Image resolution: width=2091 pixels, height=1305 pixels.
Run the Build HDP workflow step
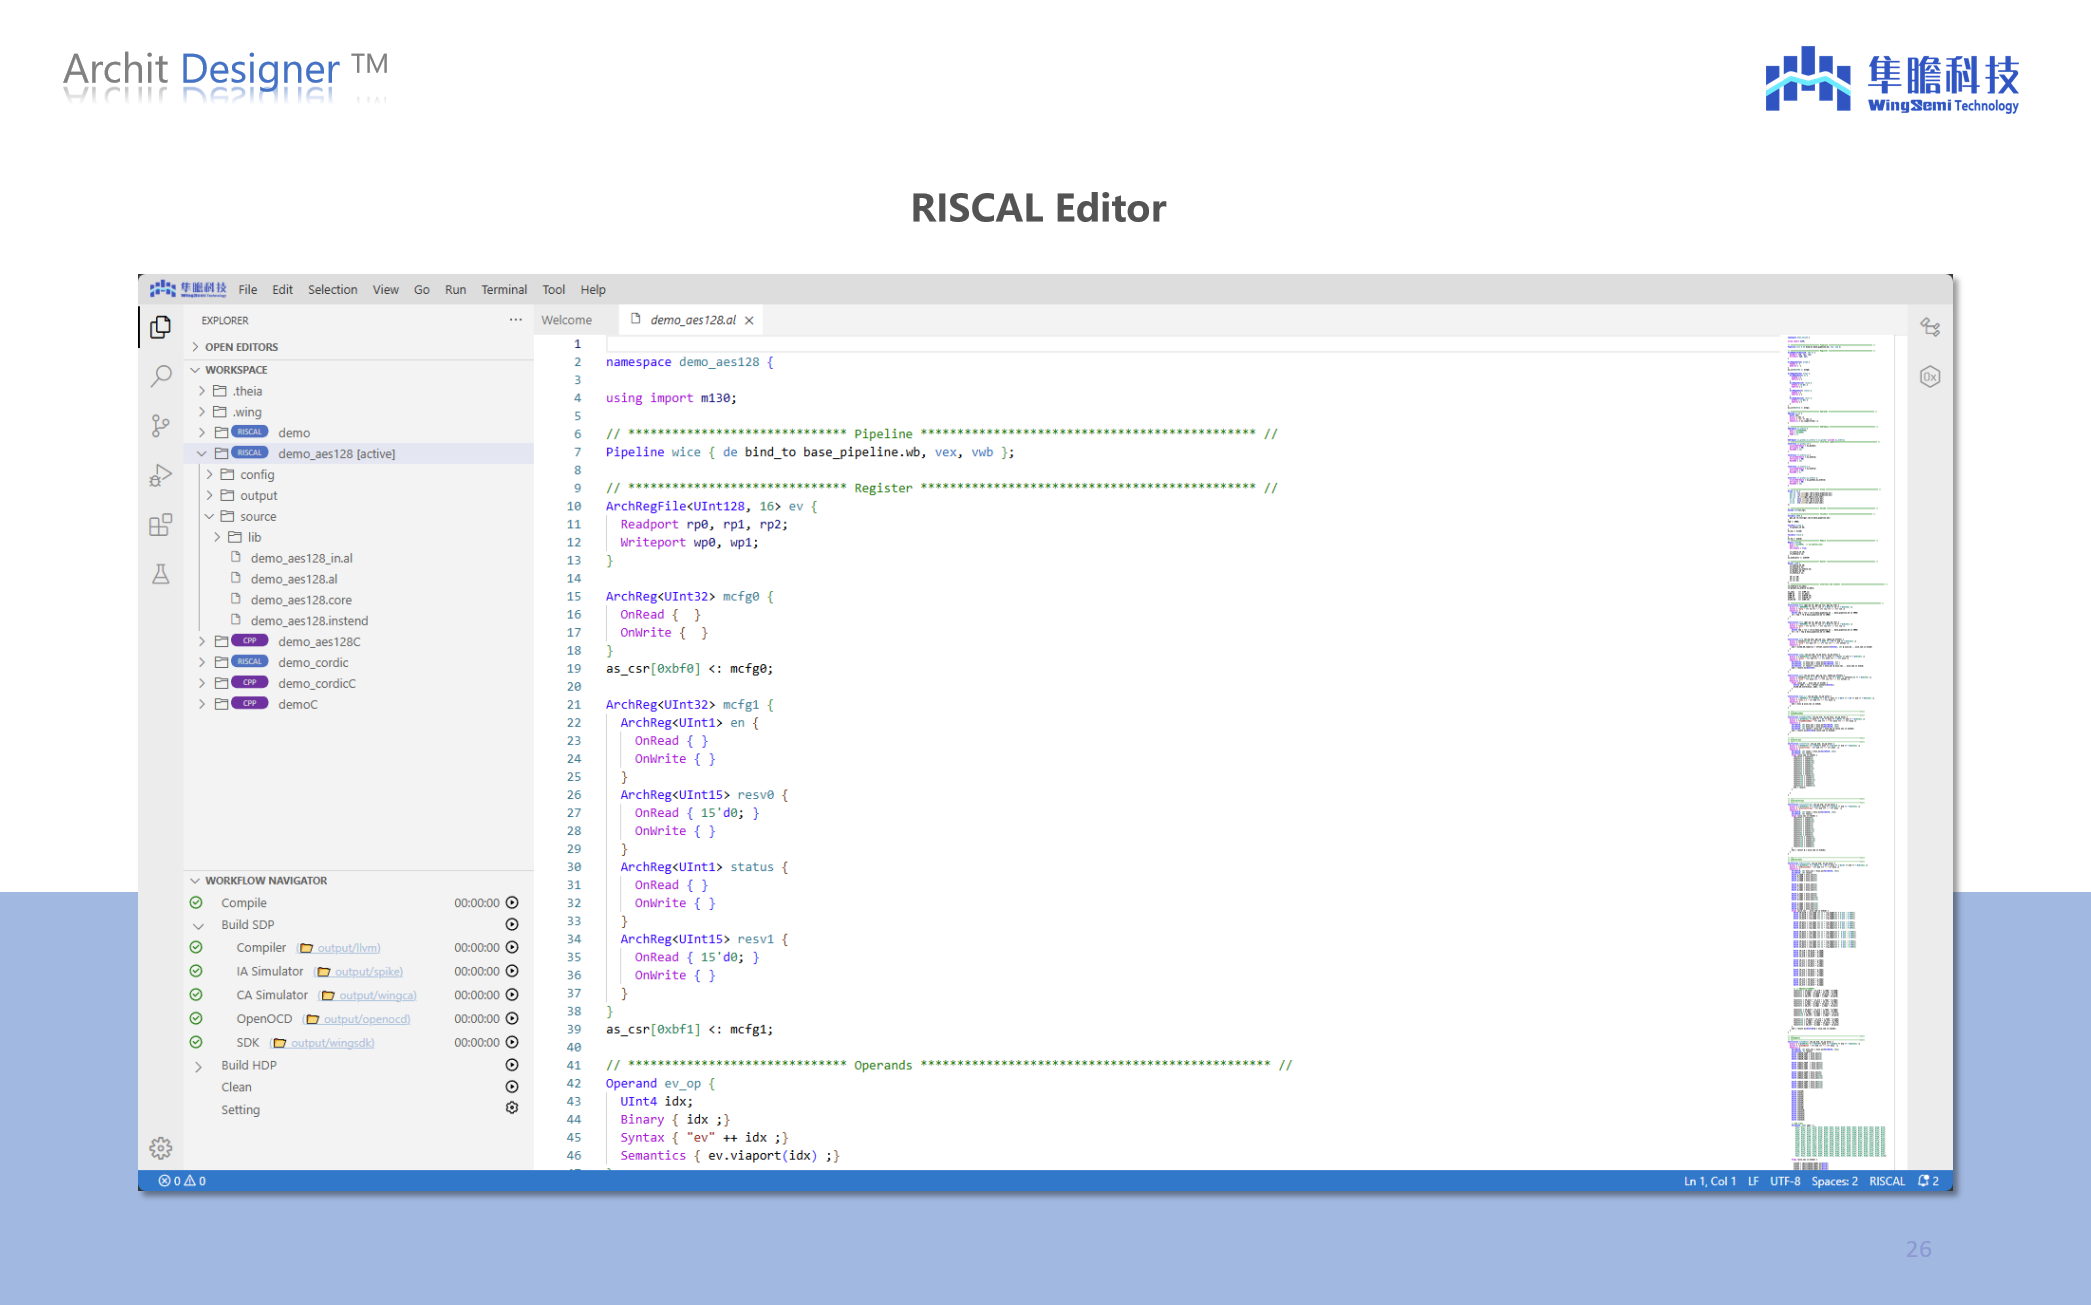coord(512,1065)
